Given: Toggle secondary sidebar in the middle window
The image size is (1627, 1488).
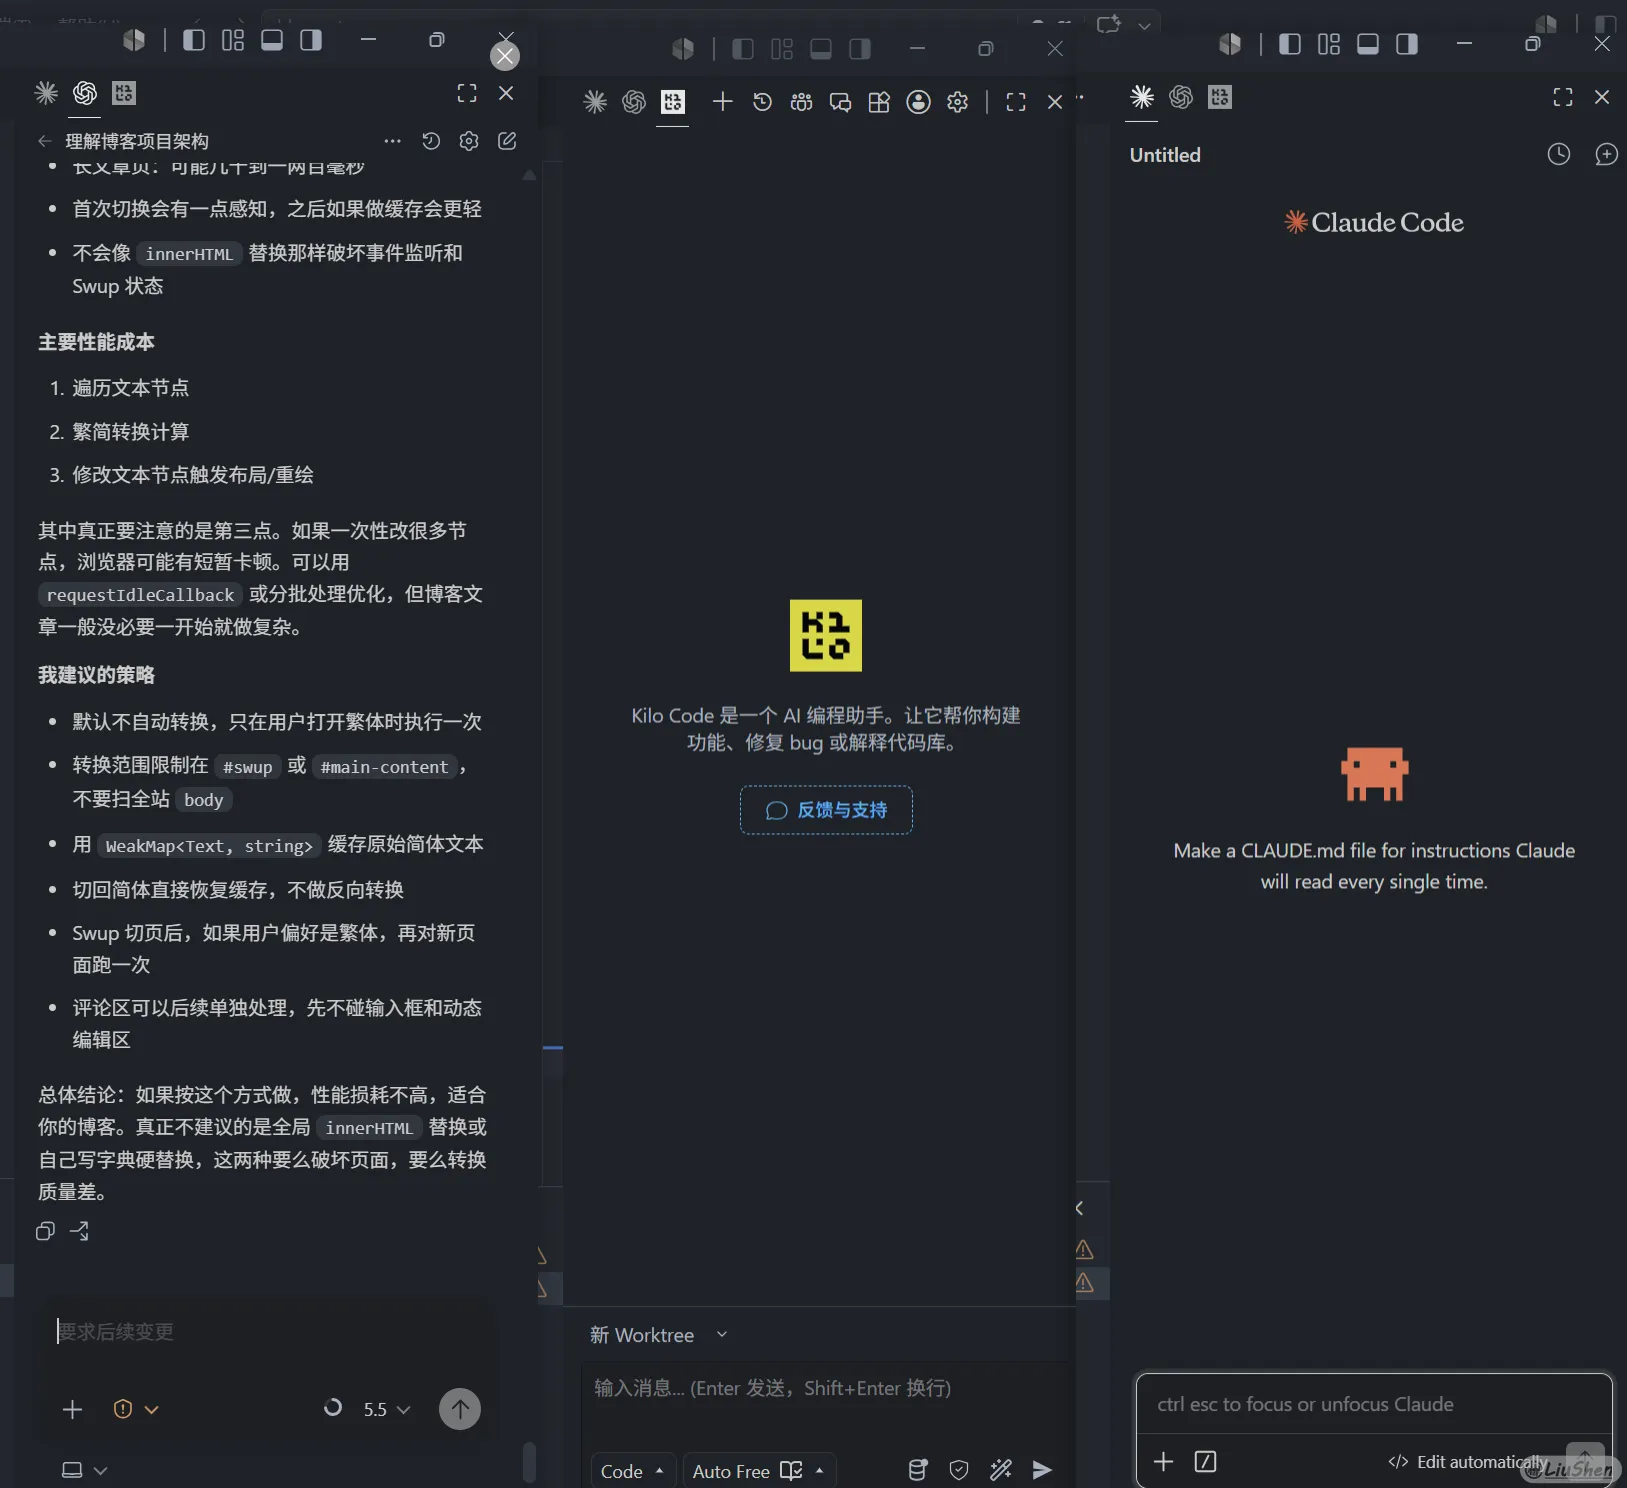Looking at the screenshot, I should point(860,49).
